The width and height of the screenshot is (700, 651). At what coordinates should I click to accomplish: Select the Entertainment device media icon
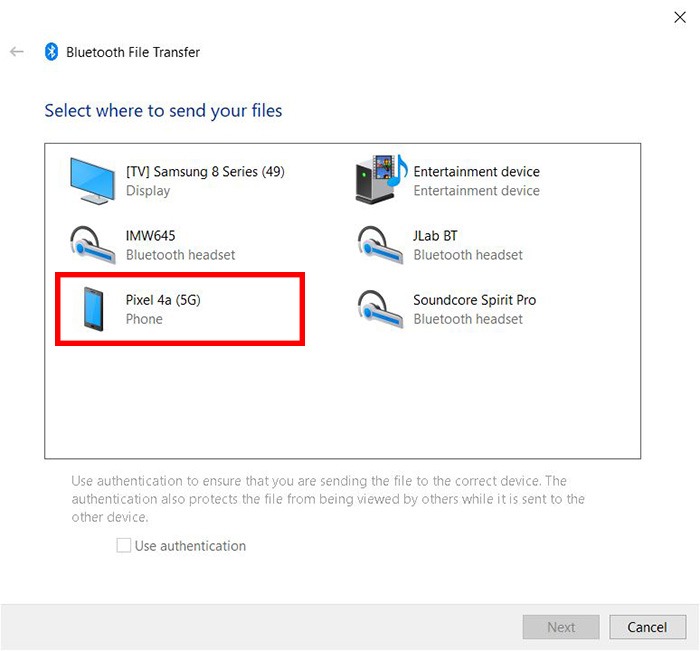[x=381, y=179]
